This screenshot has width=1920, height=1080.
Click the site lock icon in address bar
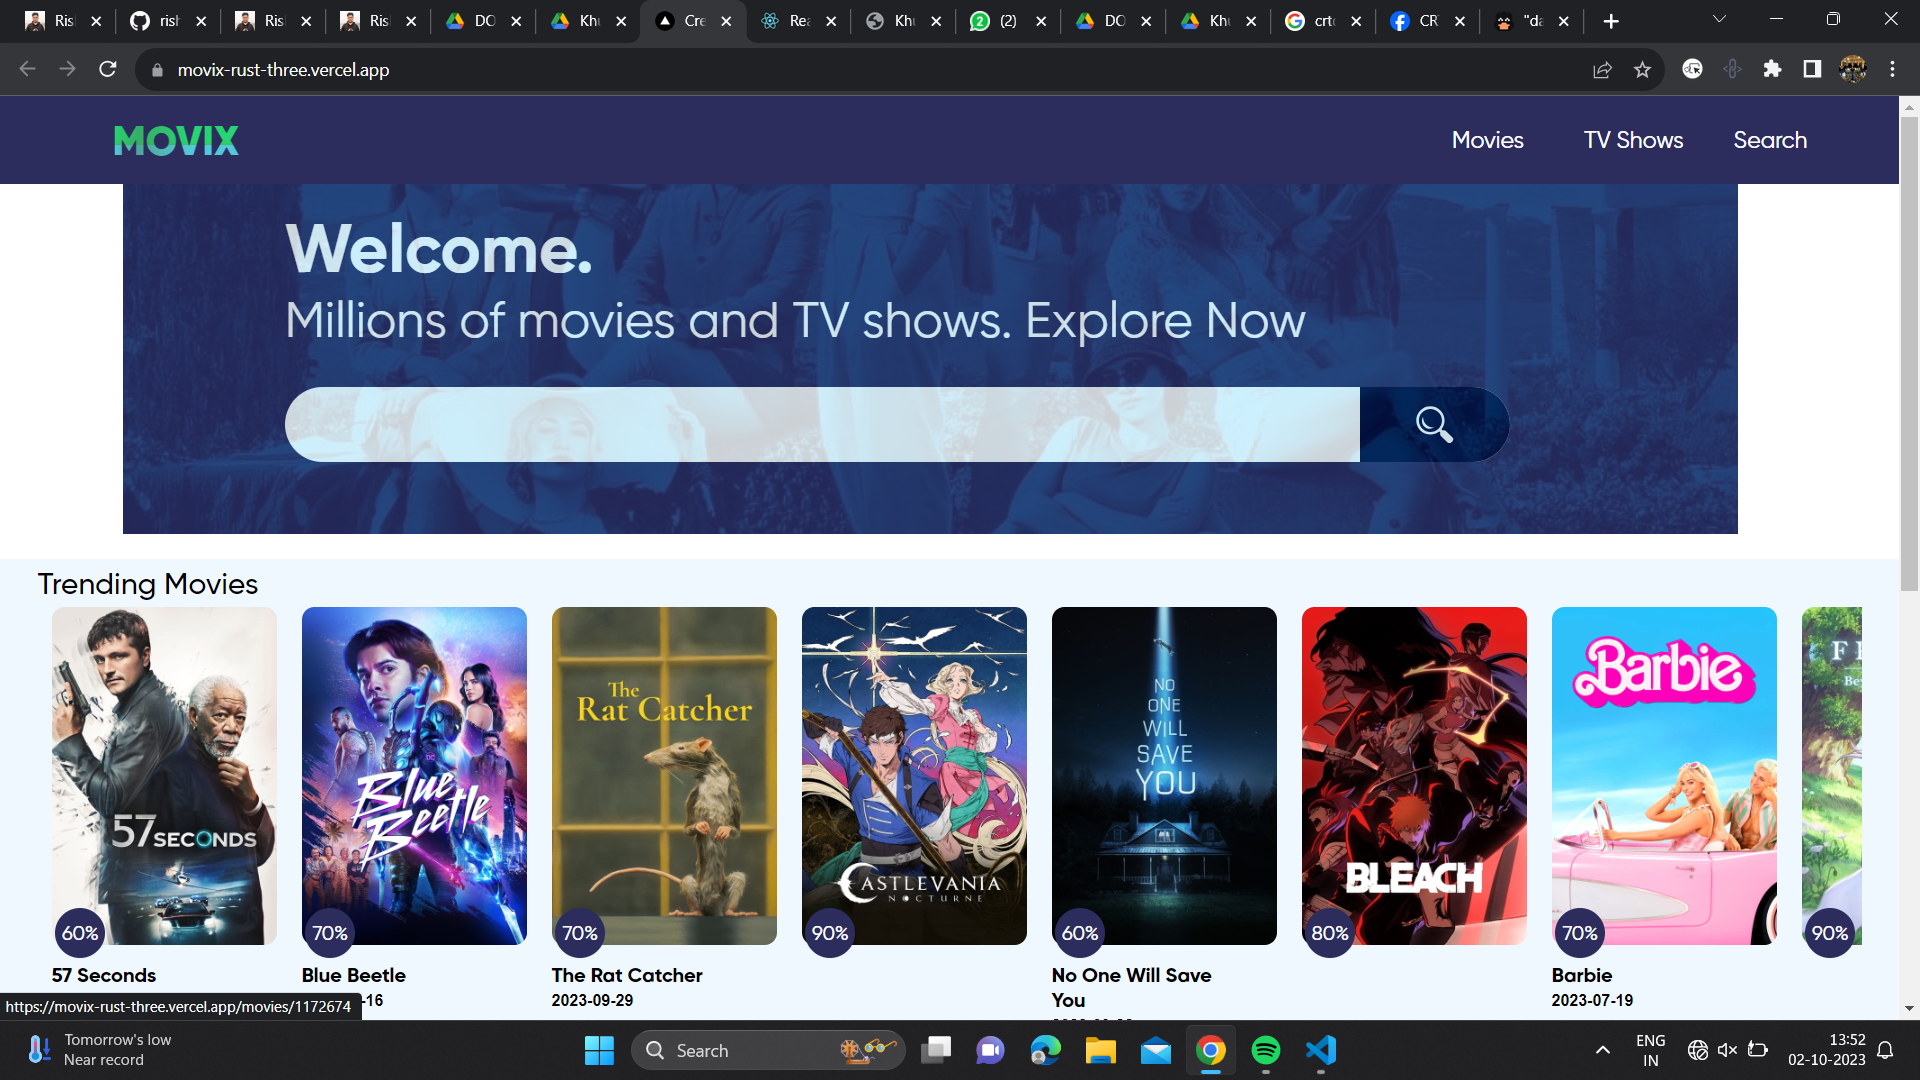click(157, 70)
